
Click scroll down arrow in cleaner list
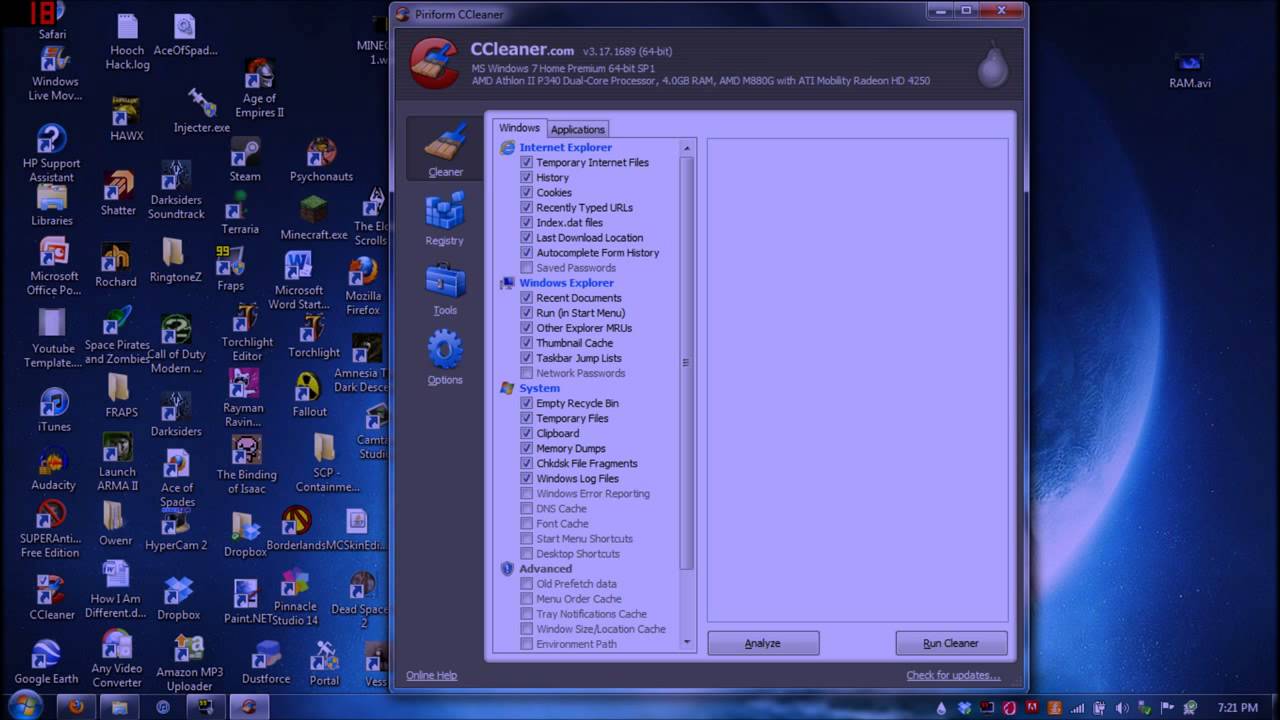(x=686, y=642)
